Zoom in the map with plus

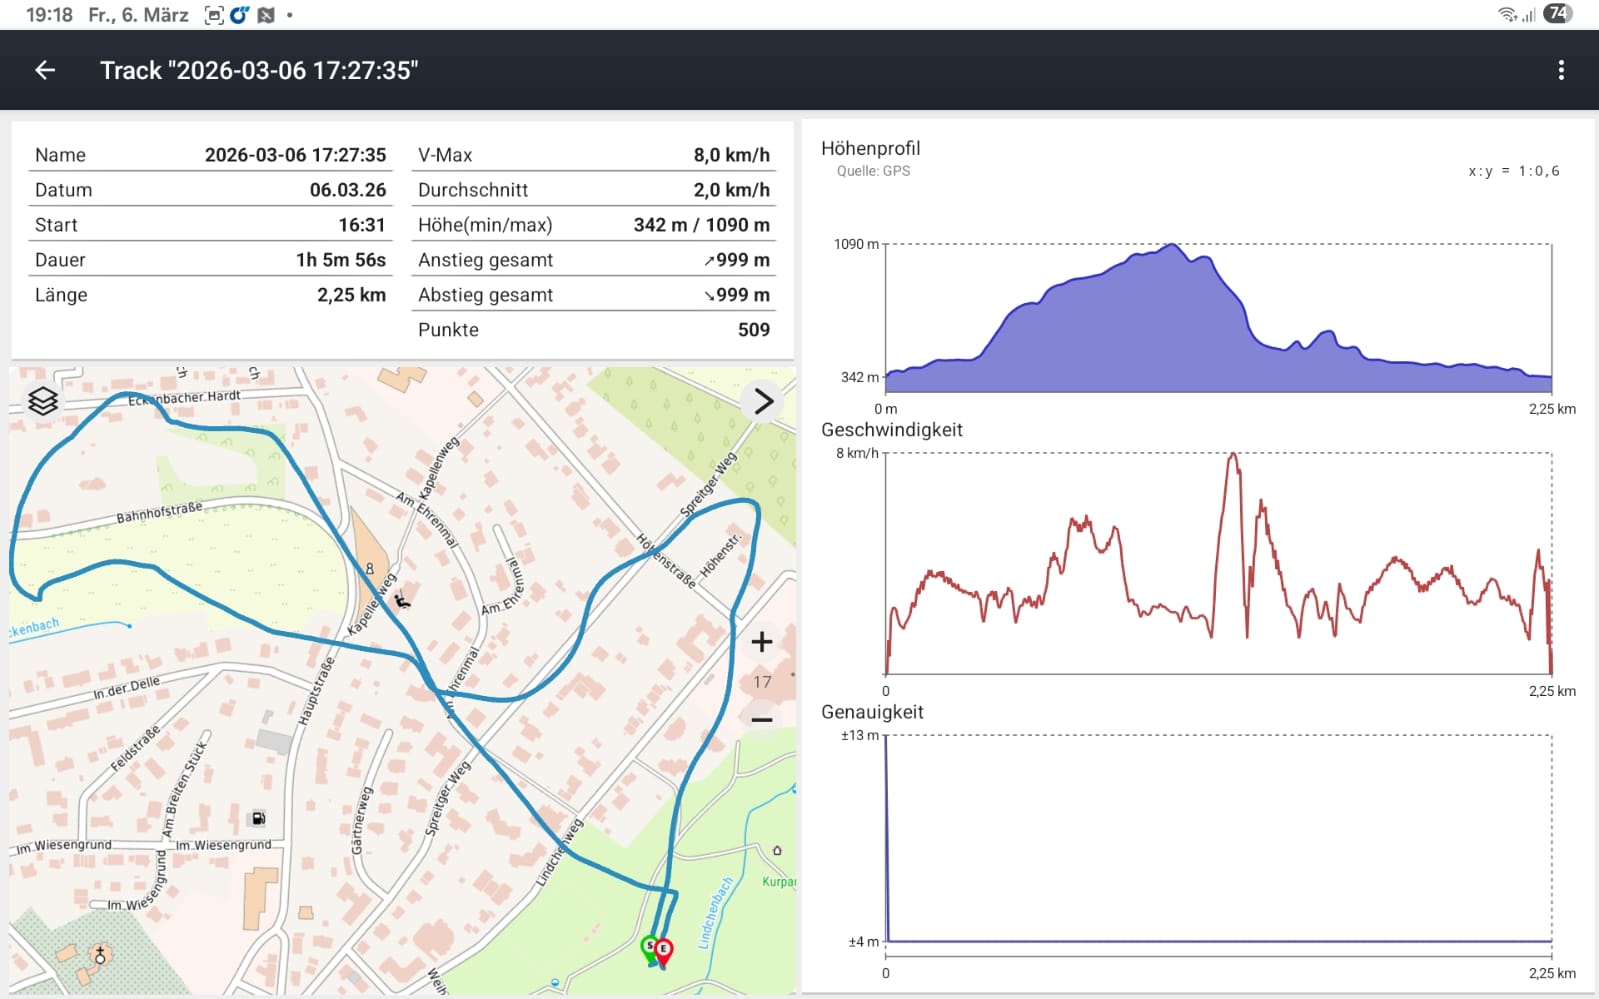[762, 642]
